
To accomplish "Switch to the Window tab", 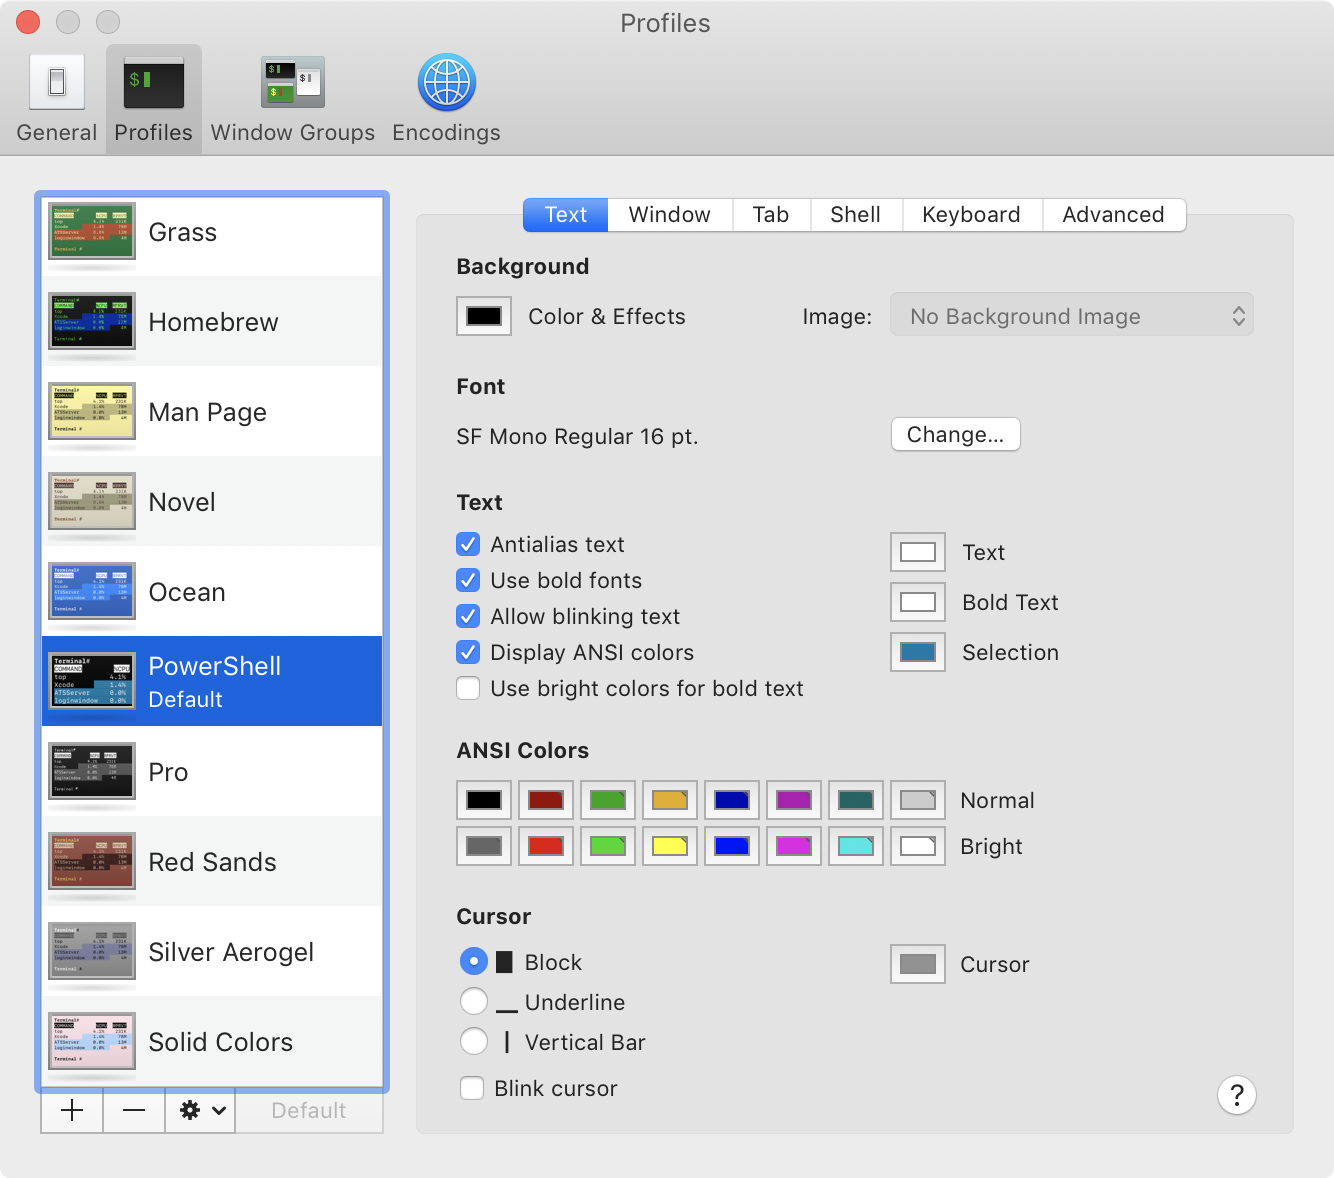I will pos(670,215).
